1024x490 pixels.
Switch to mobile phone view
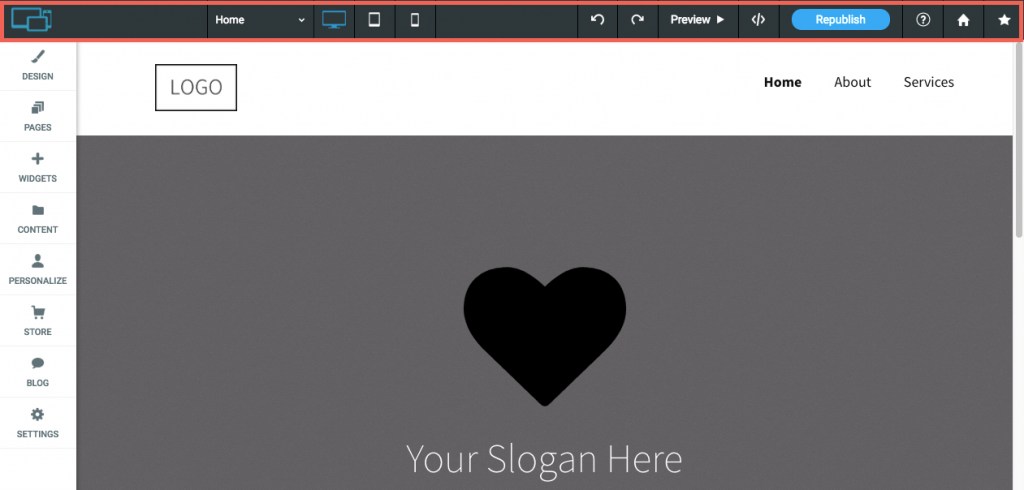point(415,20)
